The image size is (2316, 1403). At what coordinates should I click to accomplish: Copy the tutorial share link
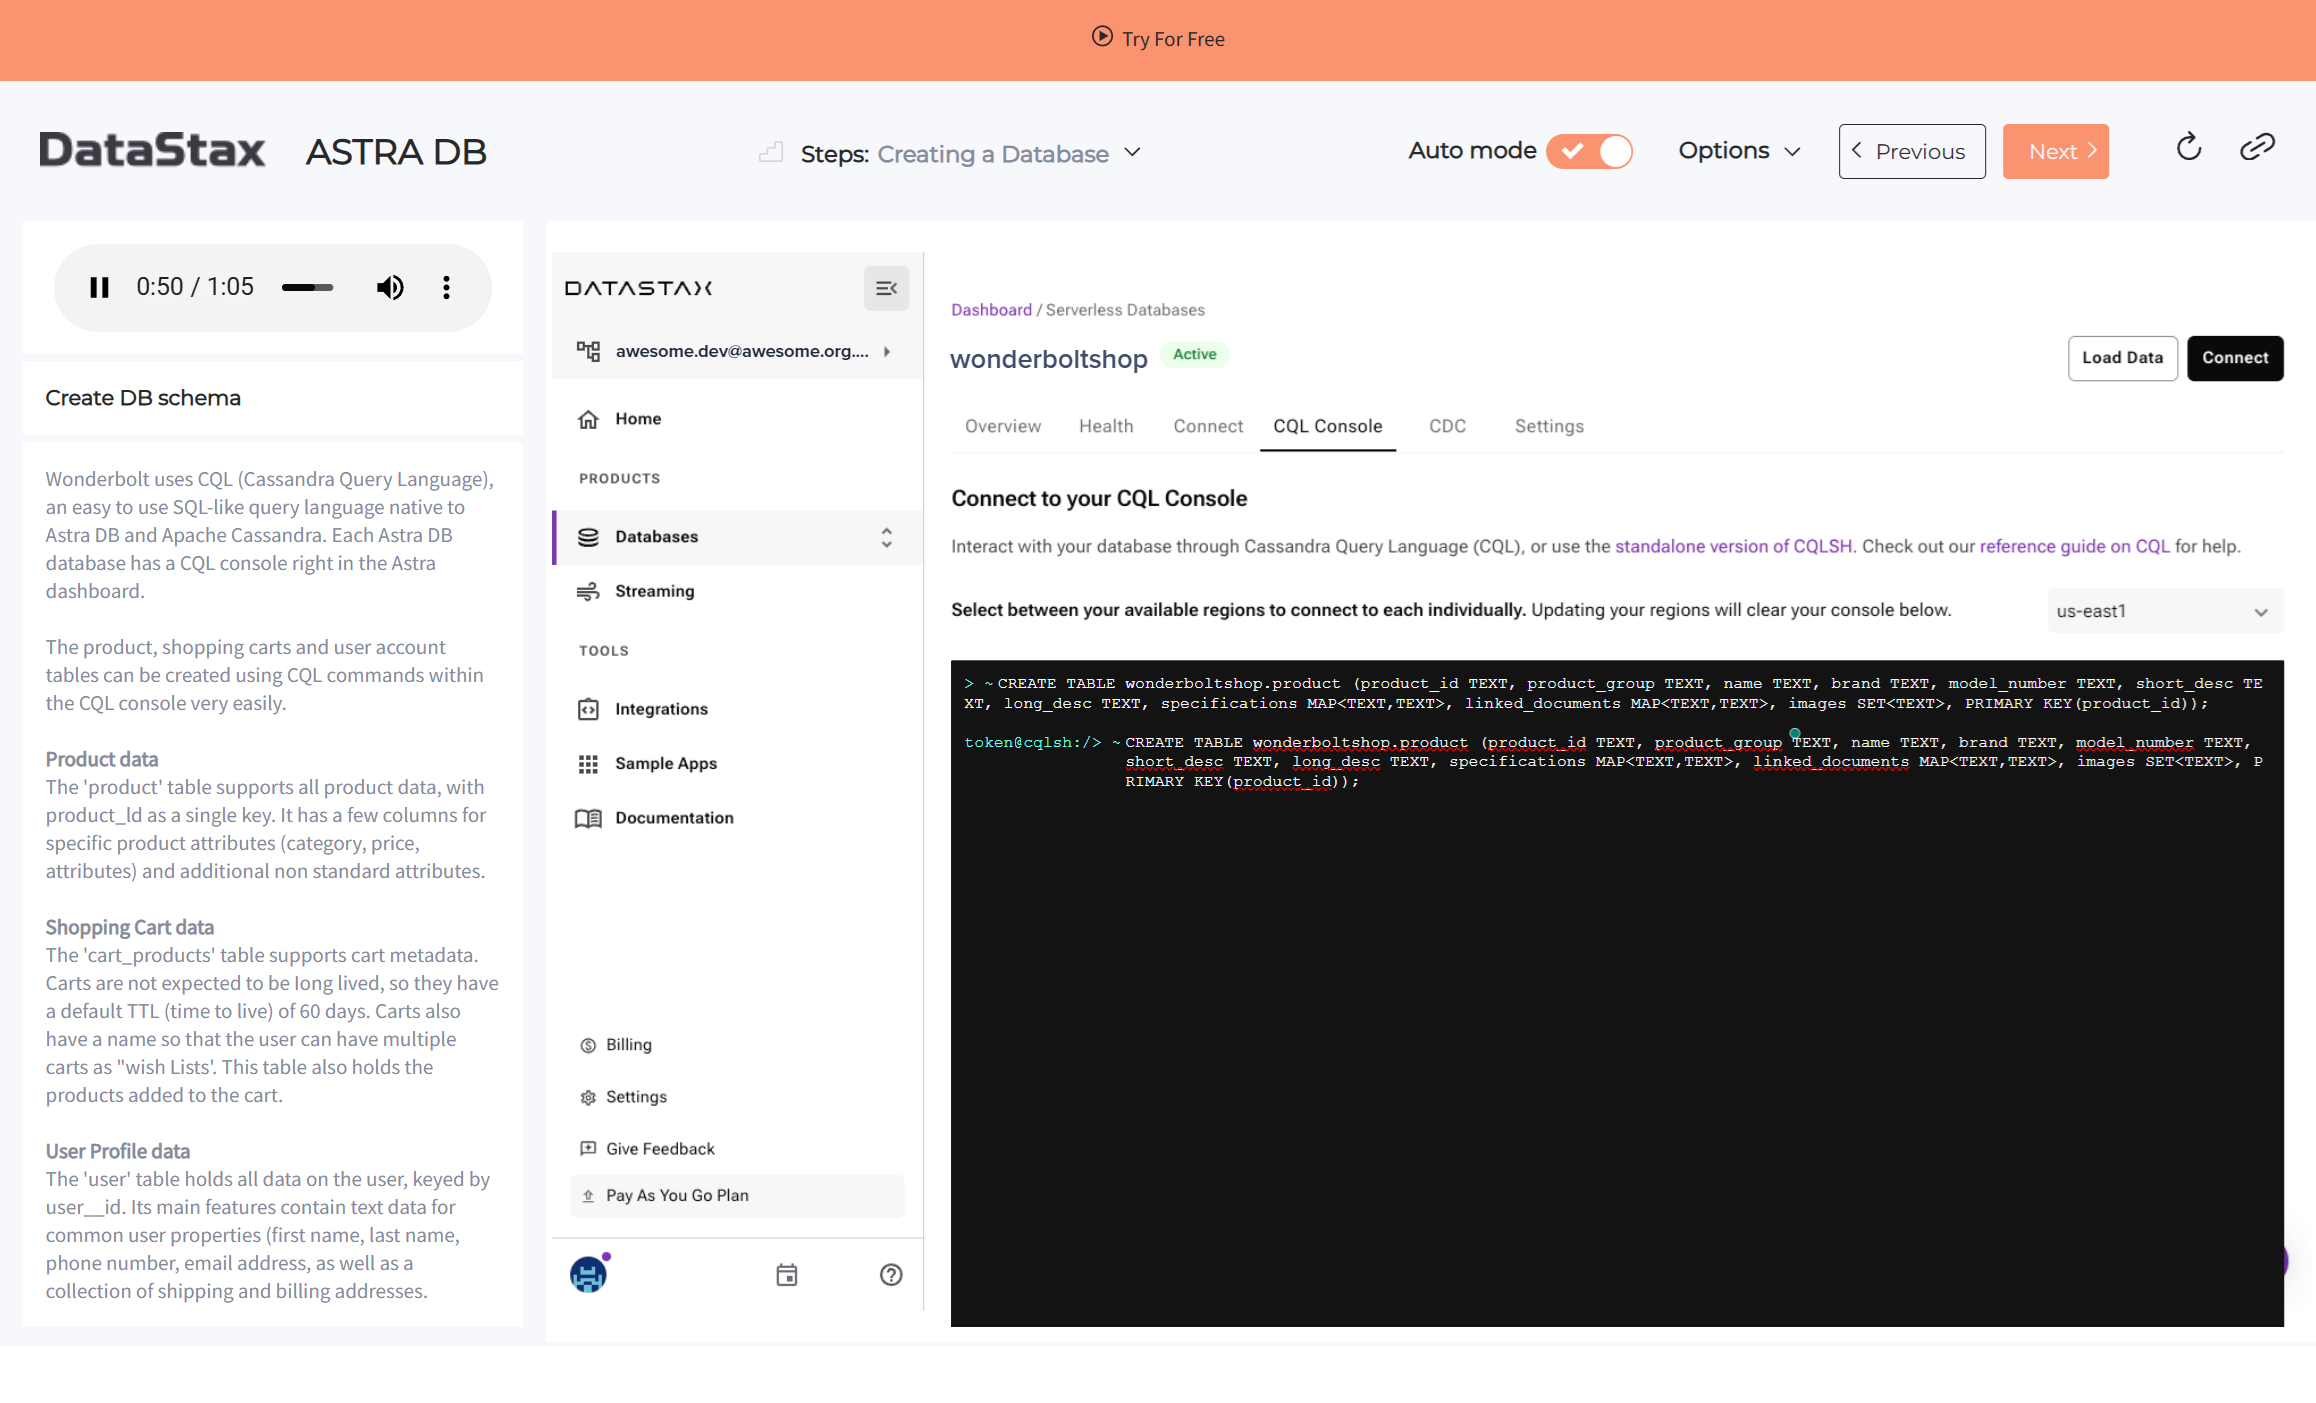[x=2257, y=147]
